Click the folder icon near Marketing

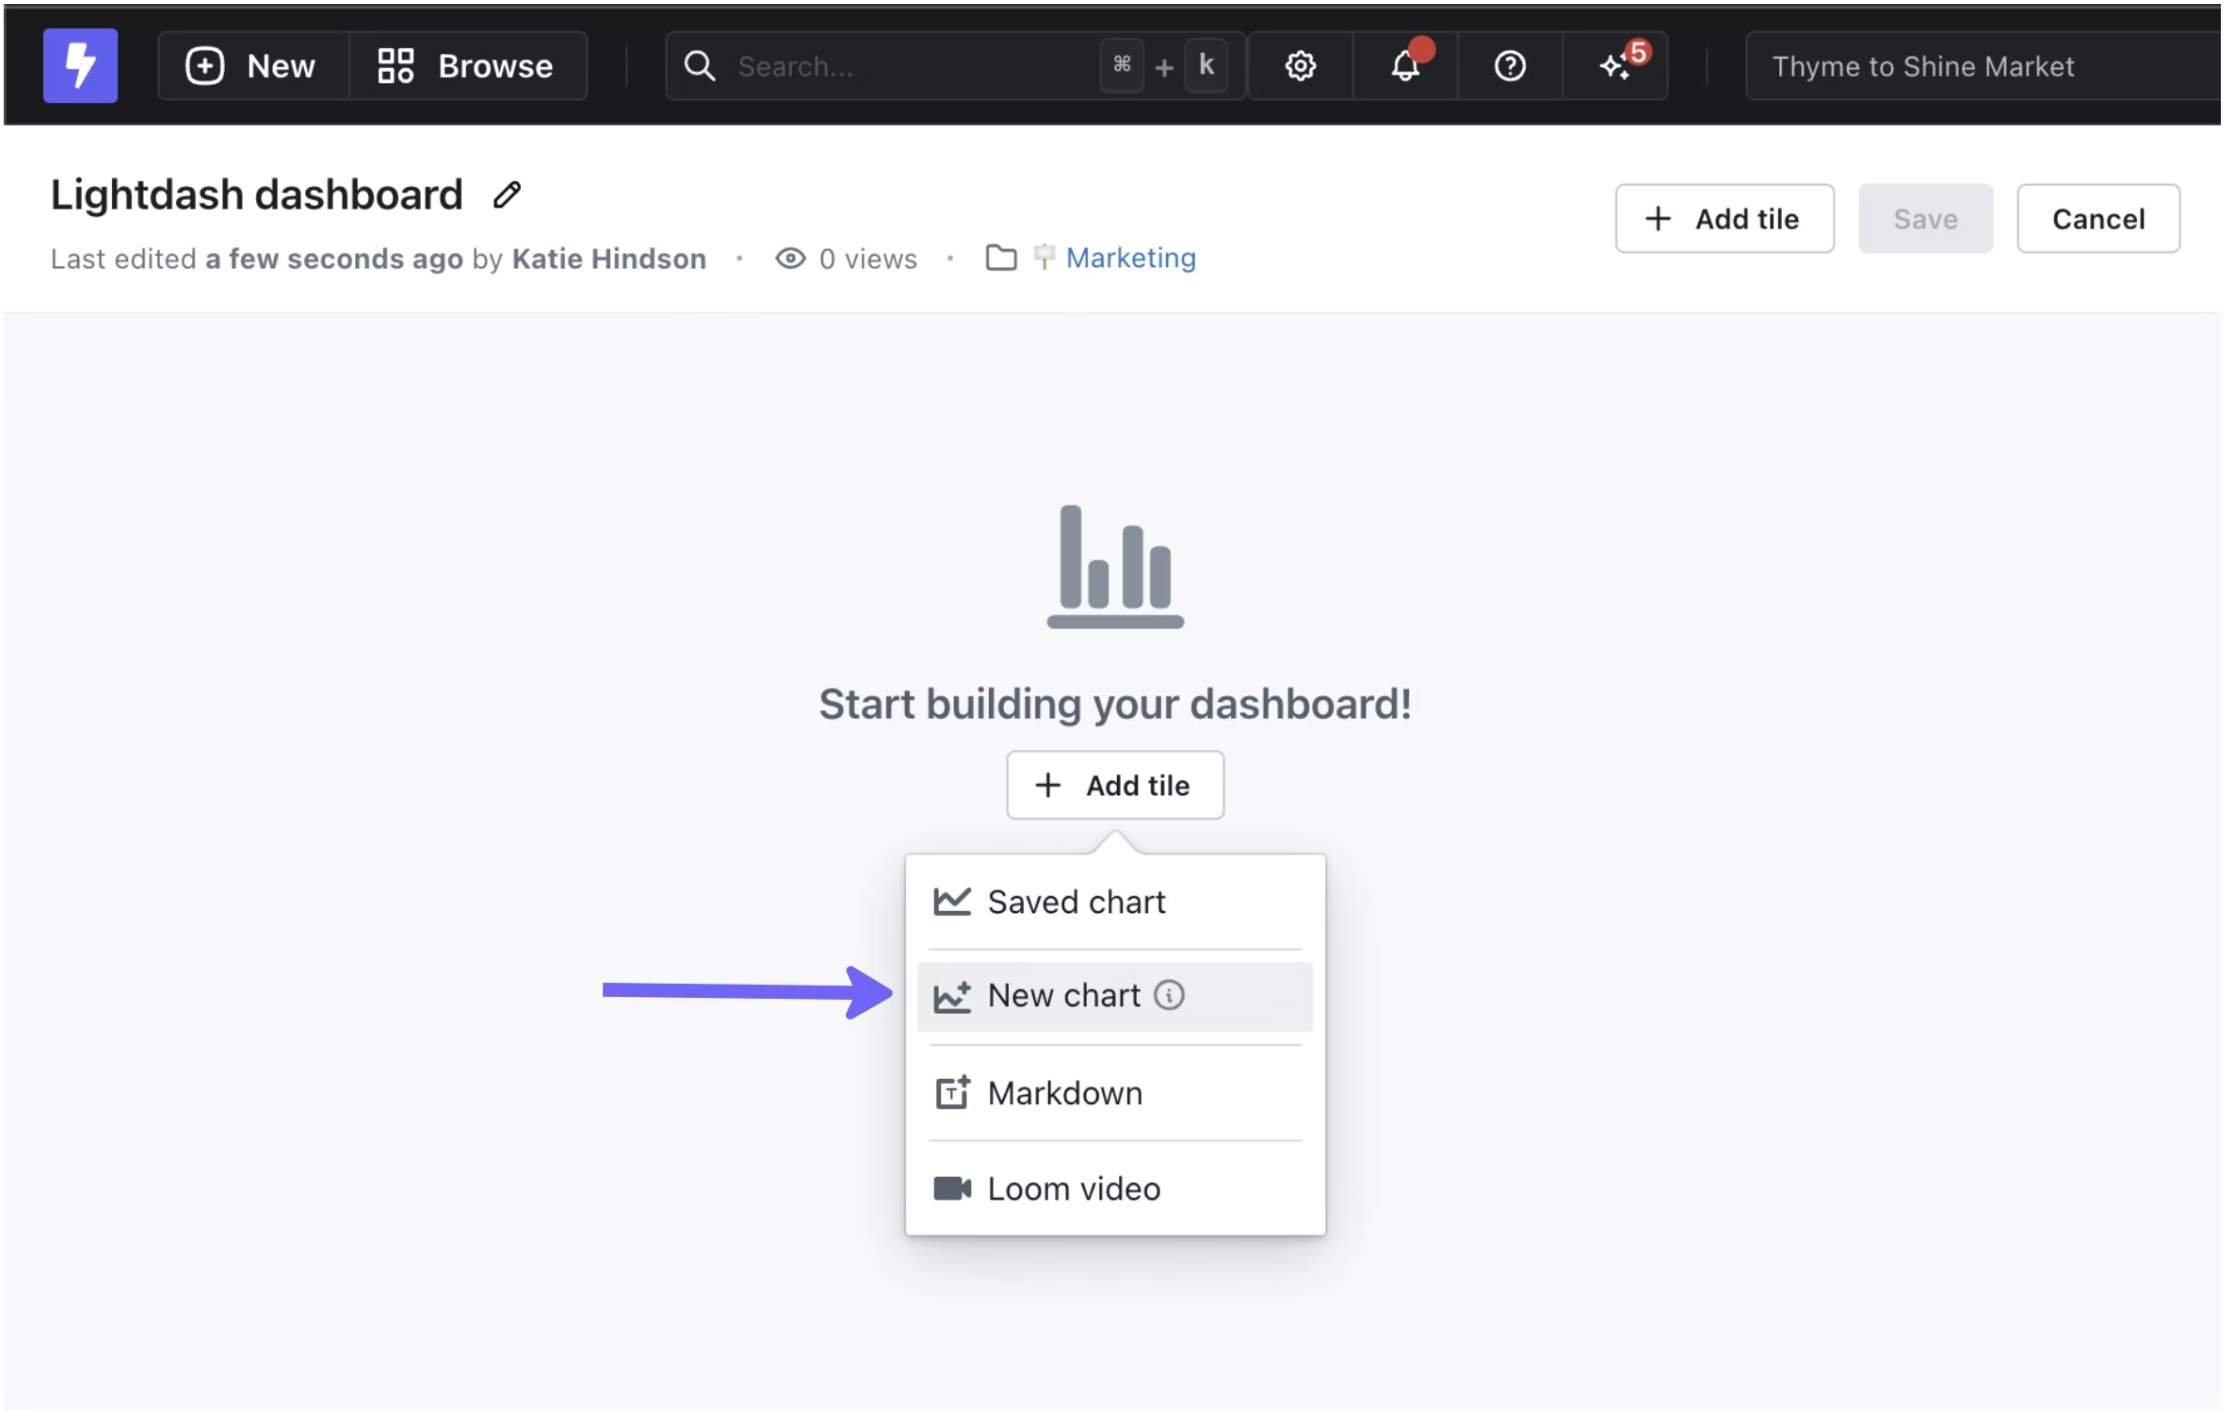[x=1001, y=257]
